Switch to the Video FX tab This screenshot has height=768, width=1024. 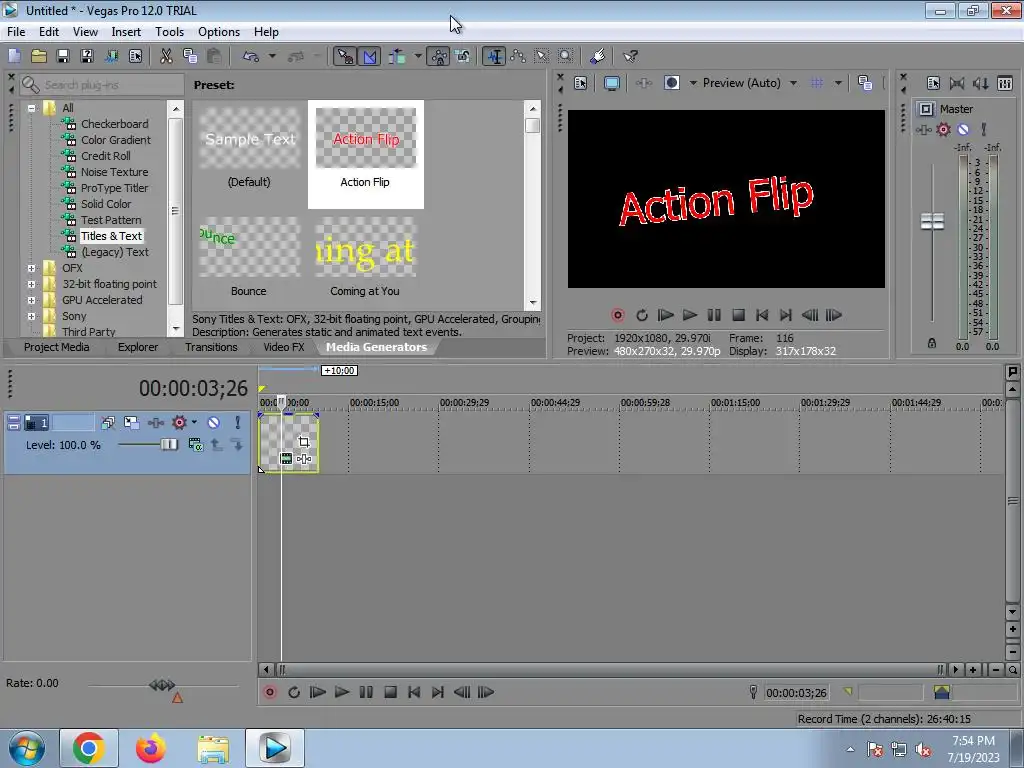[x=283, y=347]
